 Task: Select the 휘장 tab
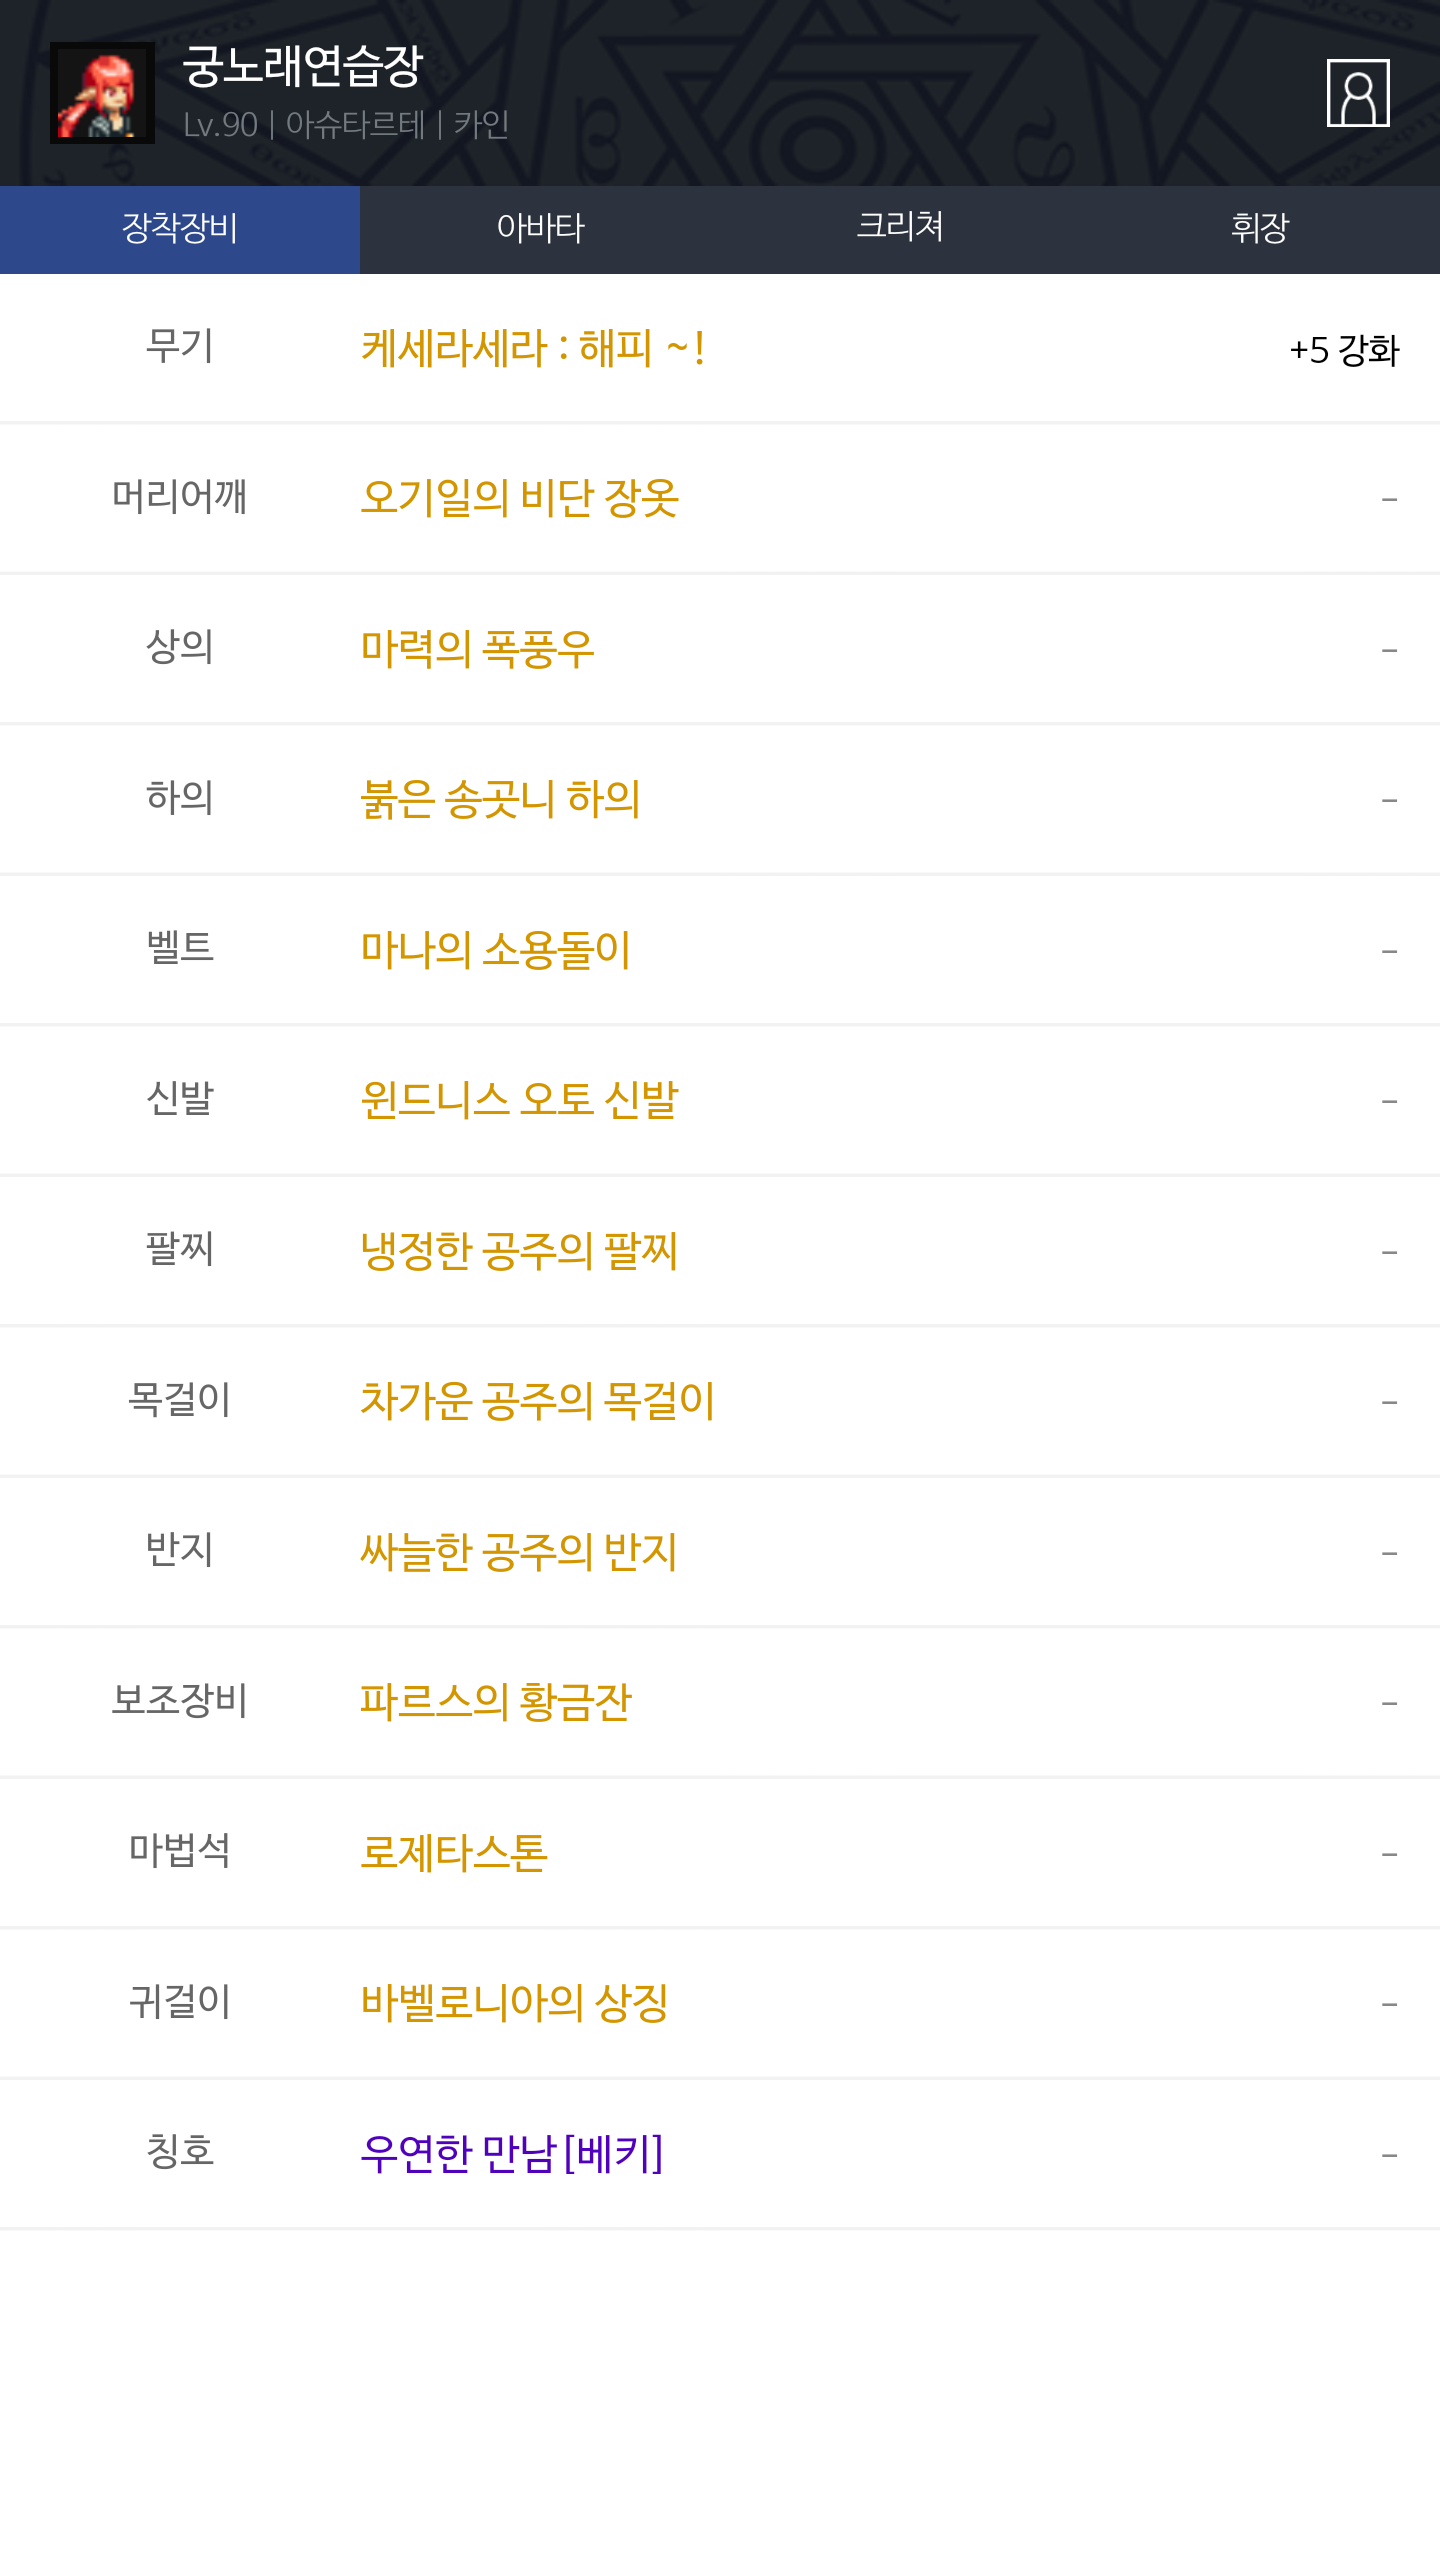tap(1260, 229)
